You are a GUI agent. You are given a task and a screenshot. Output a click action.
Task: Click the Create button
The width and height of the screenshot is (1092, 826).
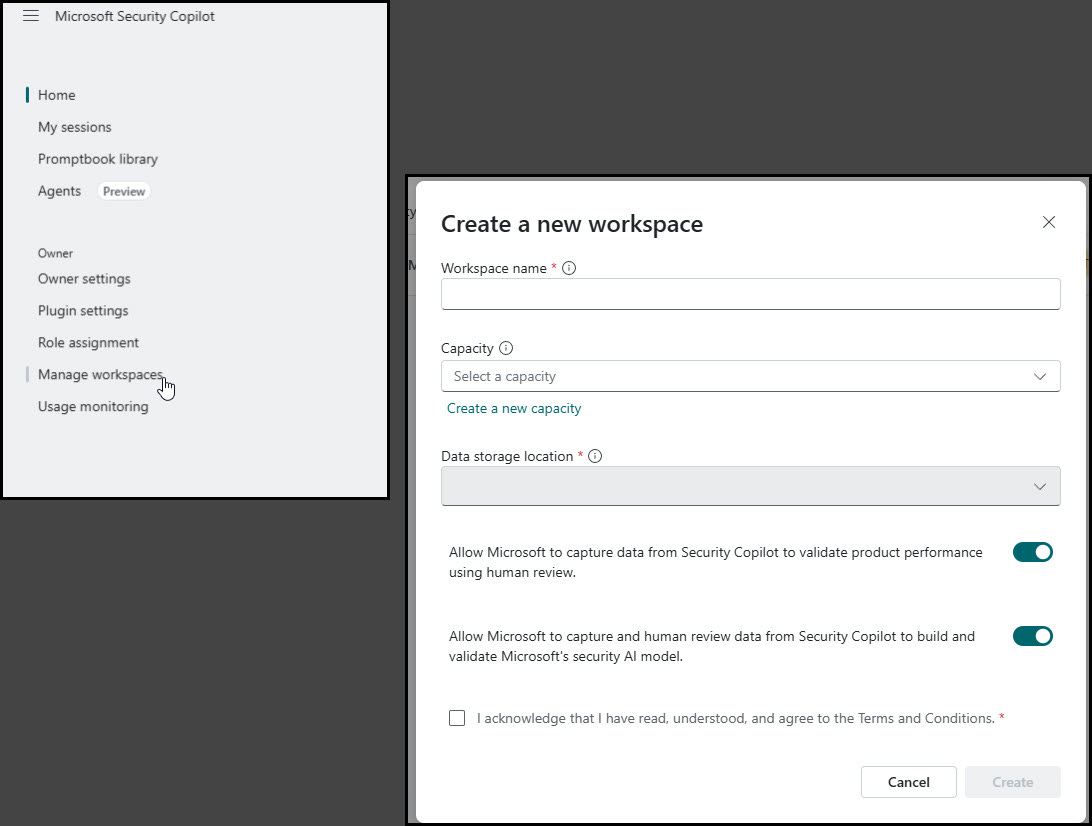[1013, 782]
